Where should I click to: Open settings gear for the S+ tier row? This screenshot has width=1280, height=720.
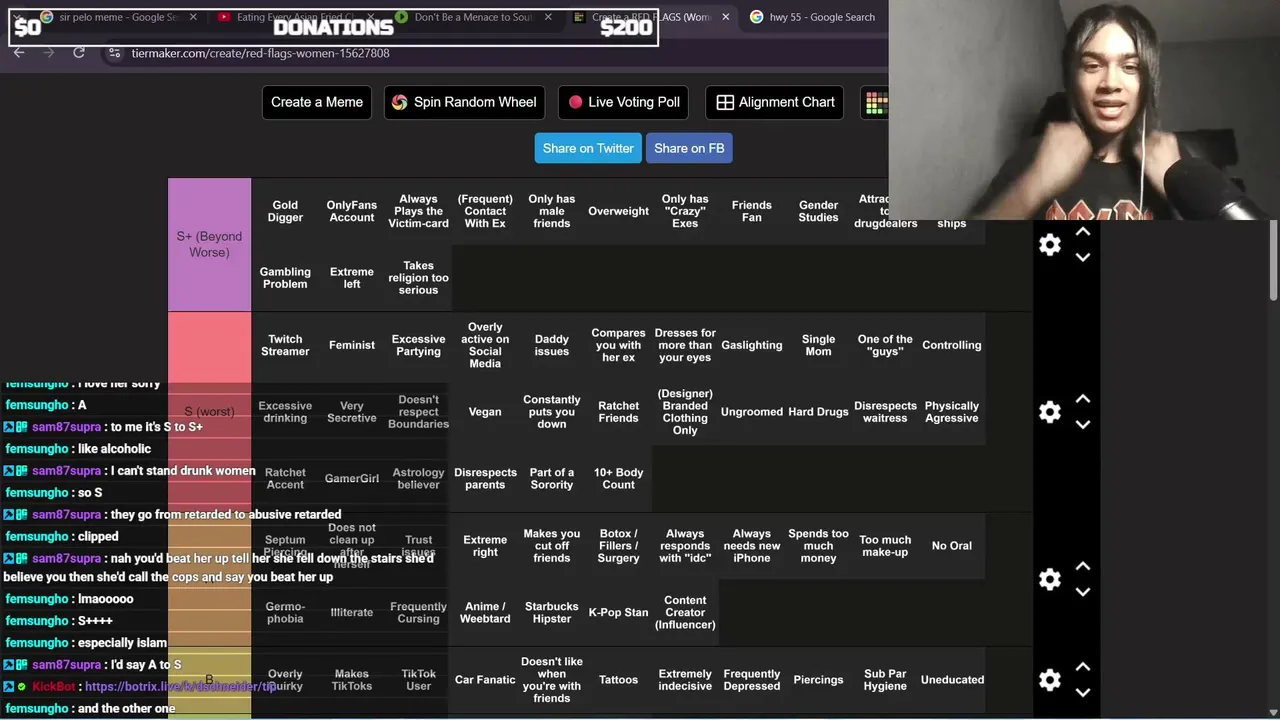tap(1049, 245)
